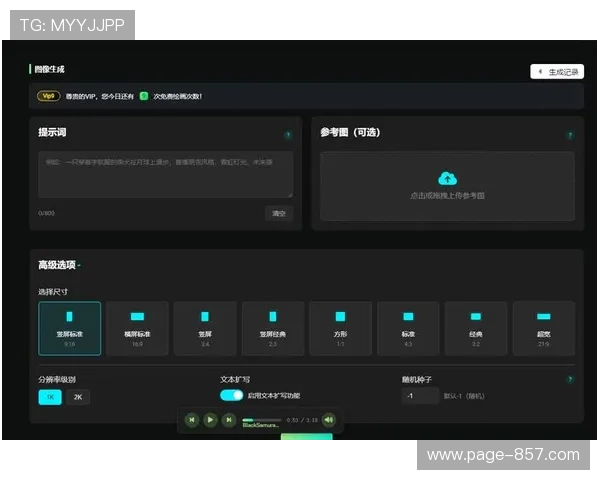Choose the 方形 1:1 size option

click(340, 328)
